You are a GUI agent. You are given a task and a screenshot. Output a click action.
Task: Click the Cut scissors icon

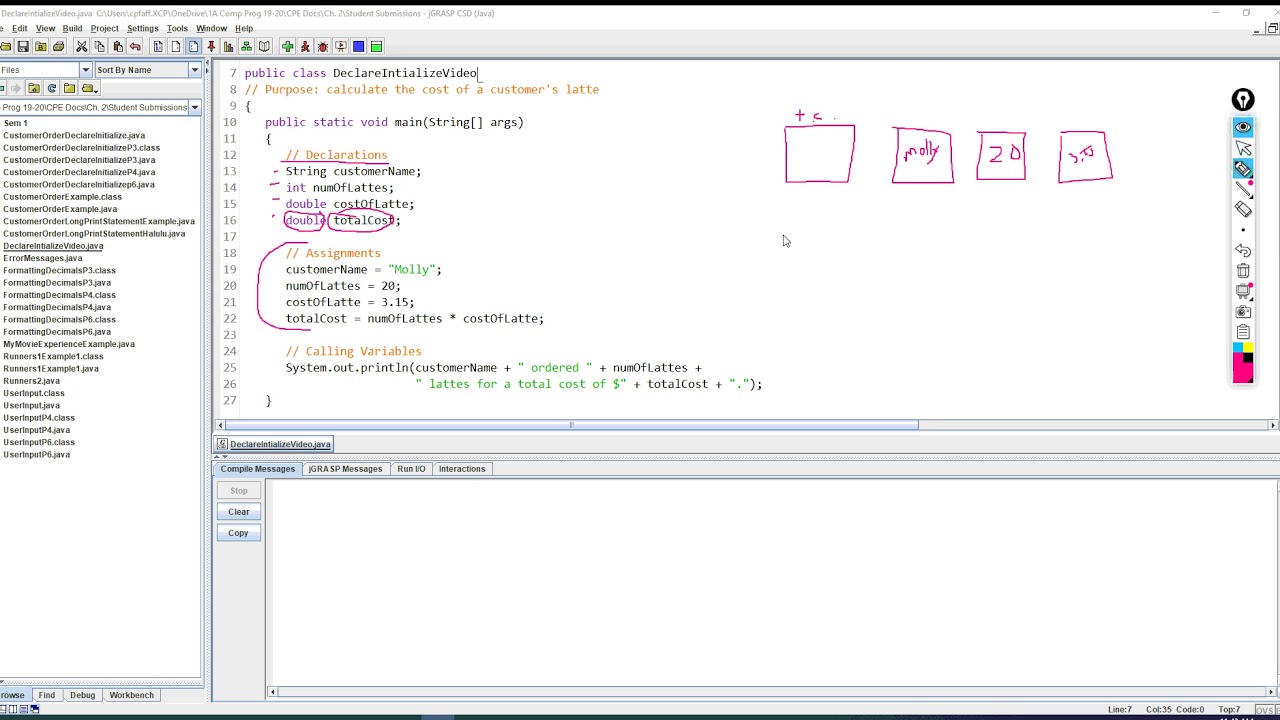pos(82,47)
